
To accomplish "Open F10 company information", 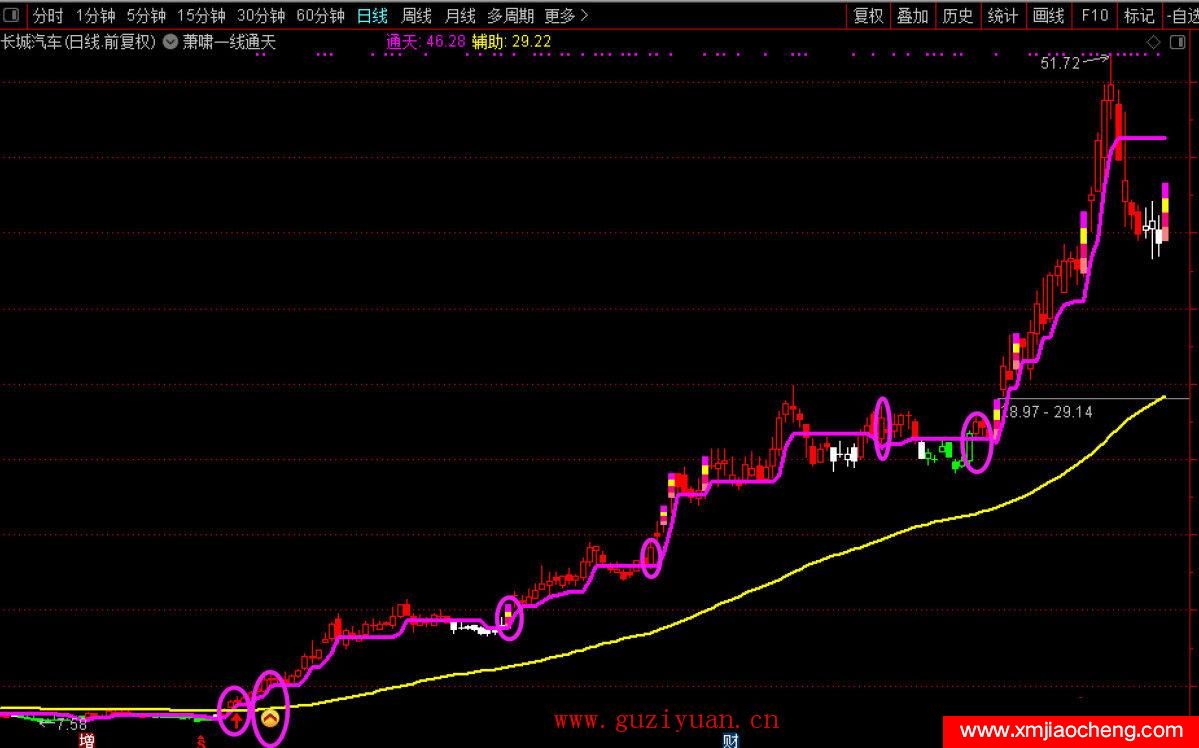I will 1094,16.
